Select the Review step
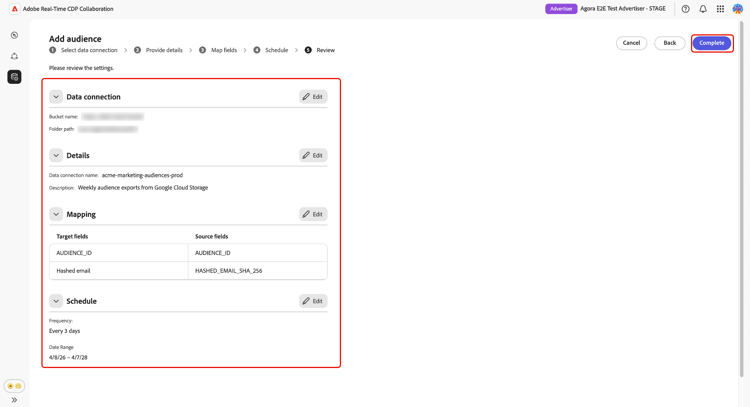 pos(320,50)
